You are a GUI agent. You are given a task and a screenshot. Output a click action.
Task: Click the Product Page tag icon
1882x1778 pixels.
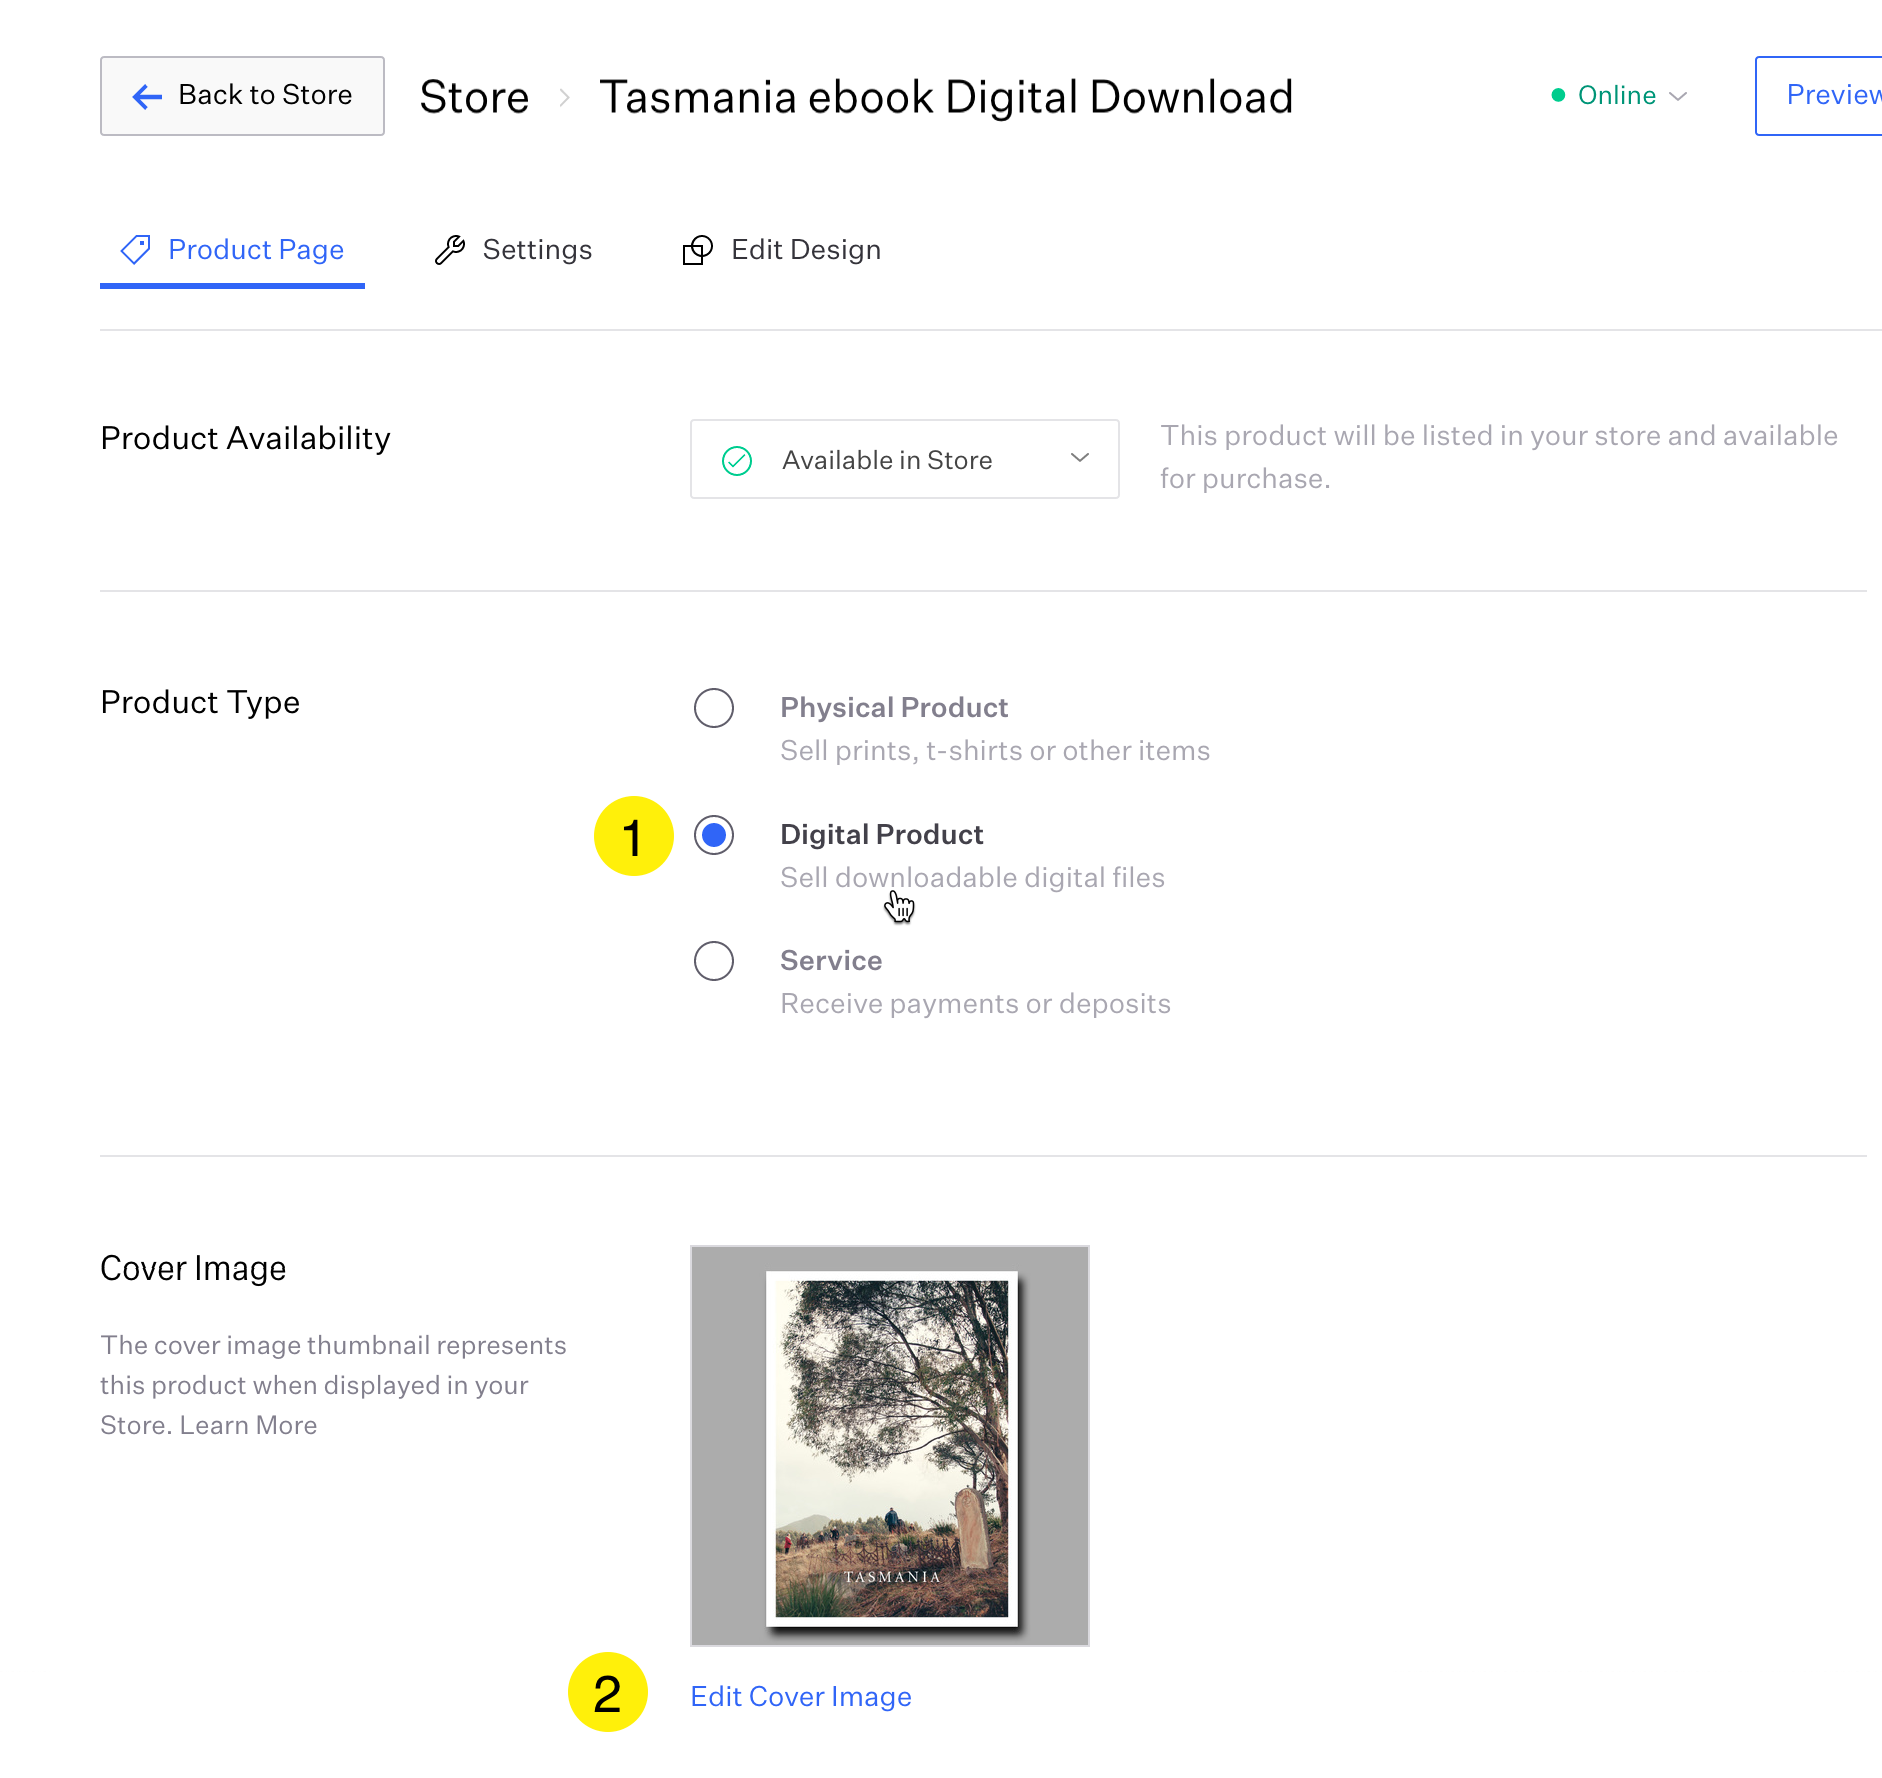point(136,250)
